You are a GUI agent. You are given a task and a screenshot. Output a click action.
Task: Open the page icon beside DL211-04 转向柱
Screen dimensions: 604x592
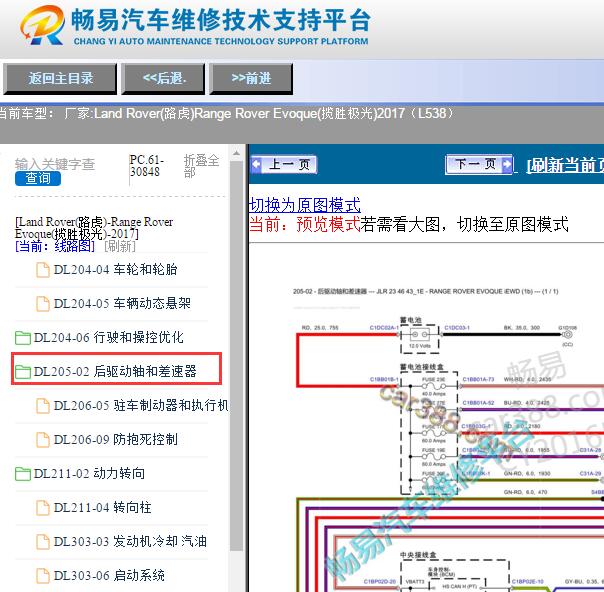point(43,508)
